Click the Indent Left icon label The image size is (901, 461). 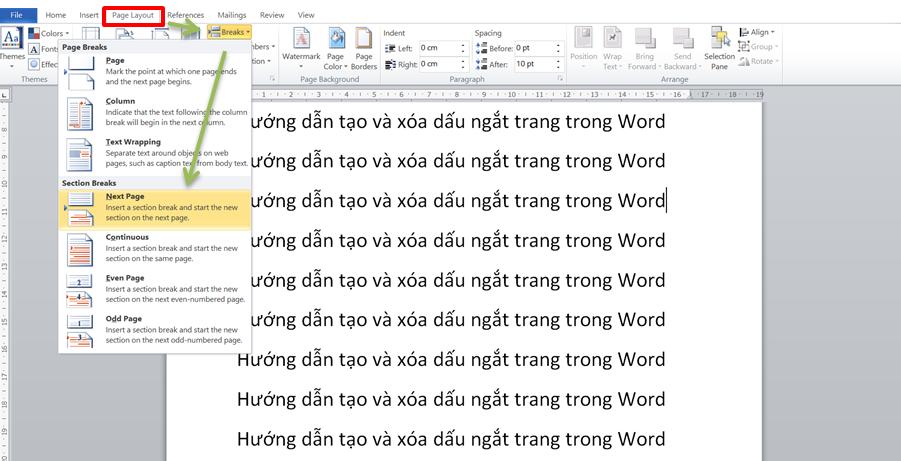coord(400,48)
